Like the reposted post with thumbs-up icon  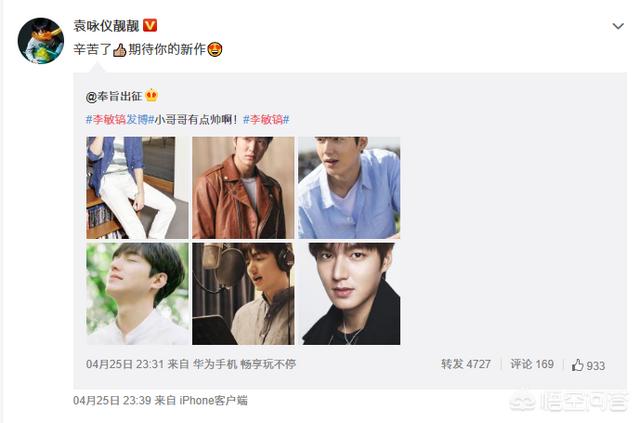[x=588, y=365]
